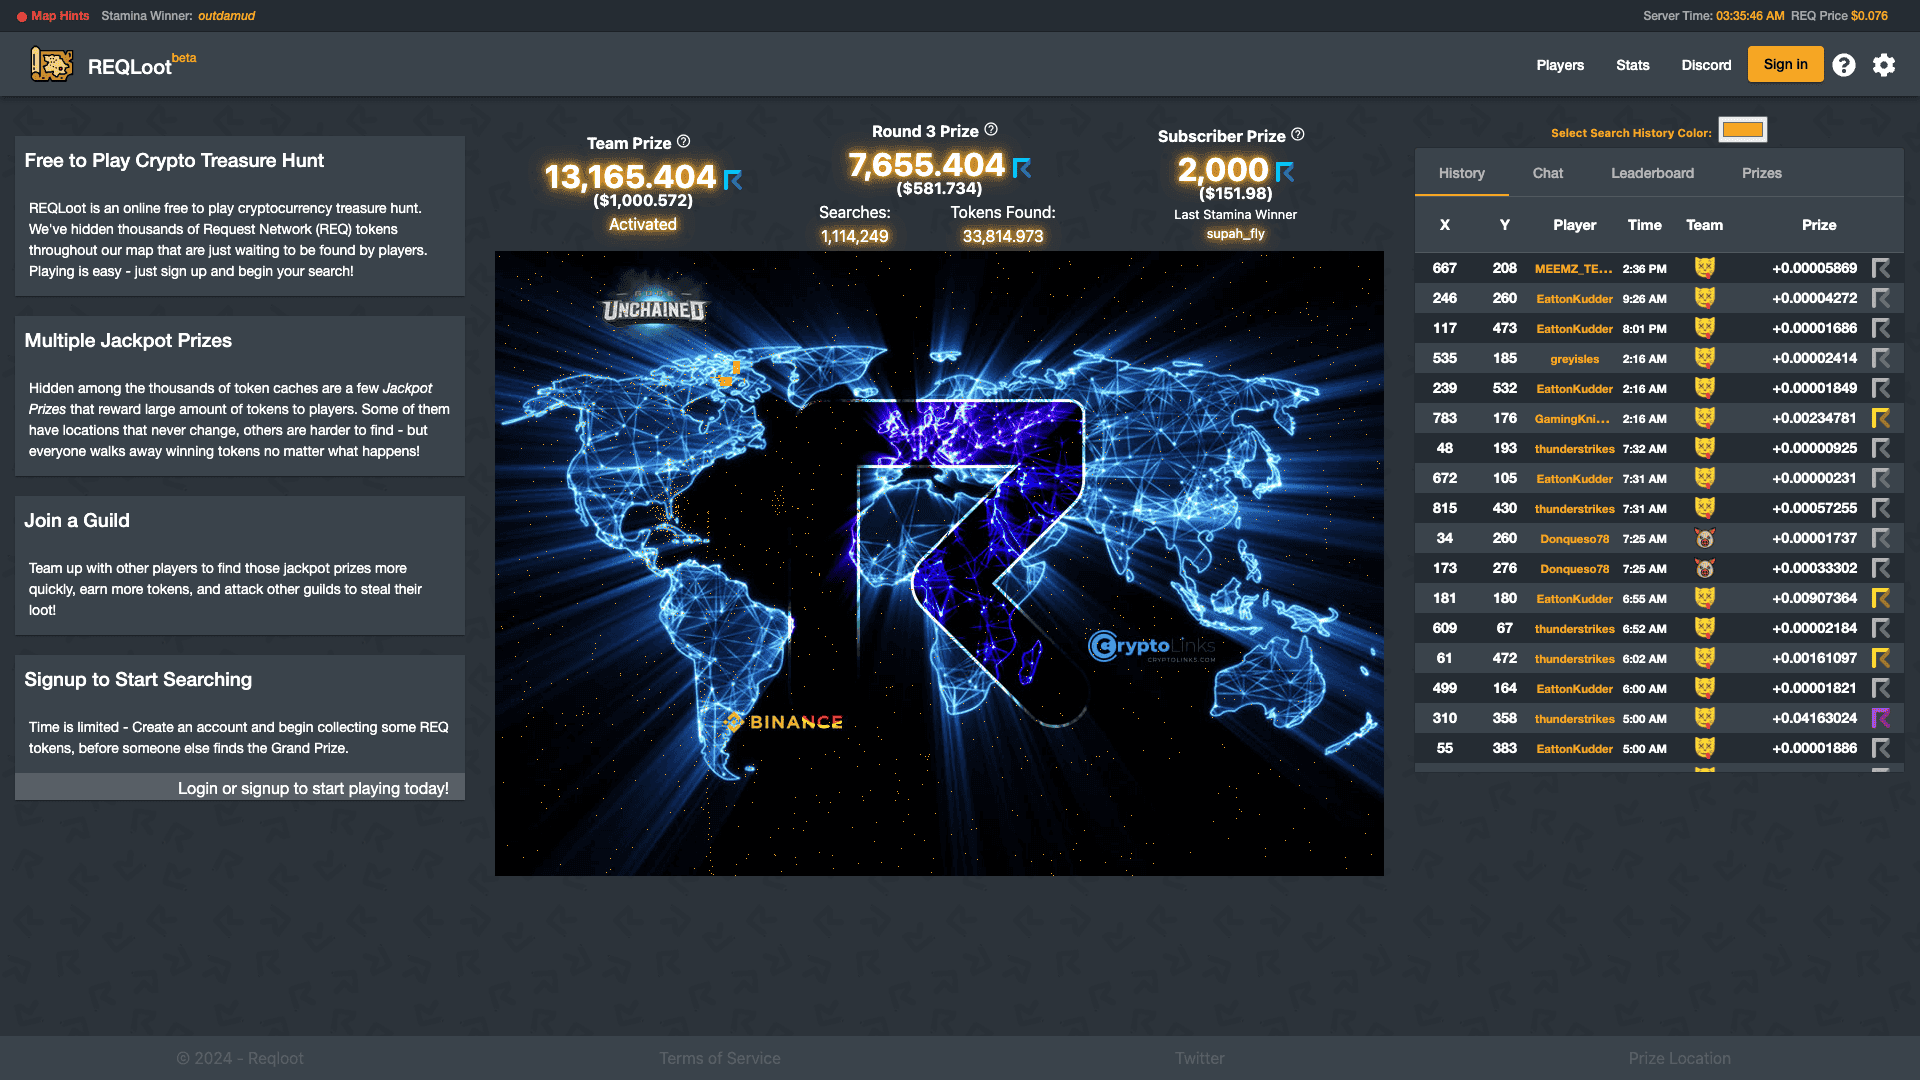The width and height of the screenshot is (1920, 1080).
Task: Click the Player column header
Action: click(1574, 225)
